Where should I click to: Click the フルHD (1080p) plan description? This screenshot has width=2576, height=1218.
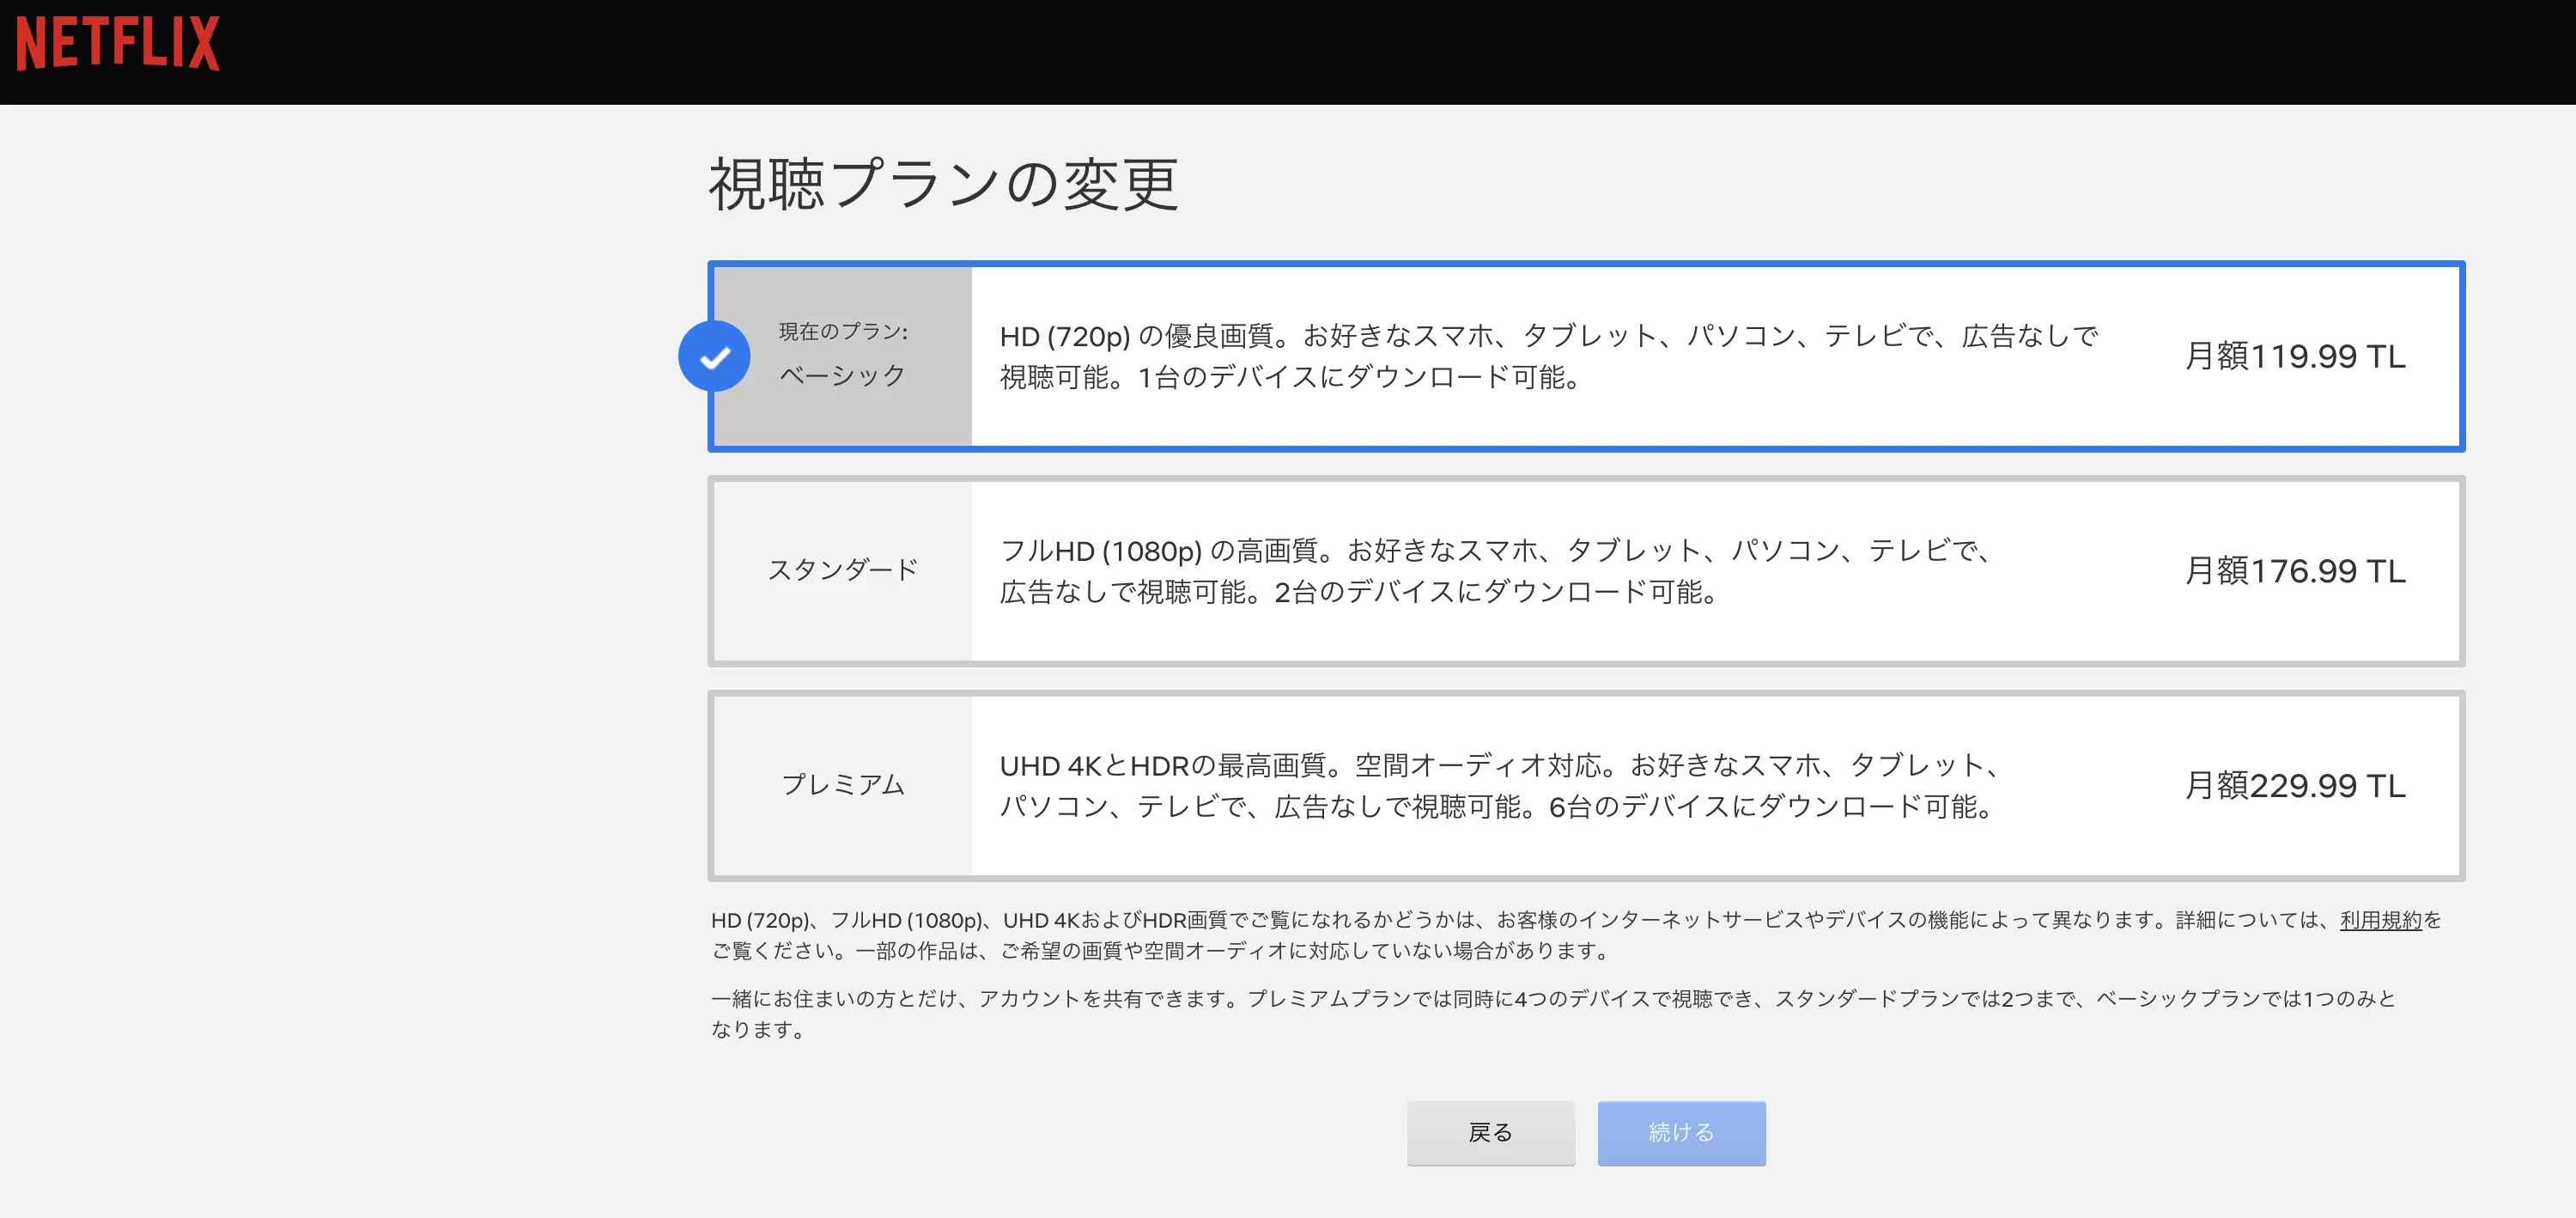pyautogui.click(x=1495, y=571)
